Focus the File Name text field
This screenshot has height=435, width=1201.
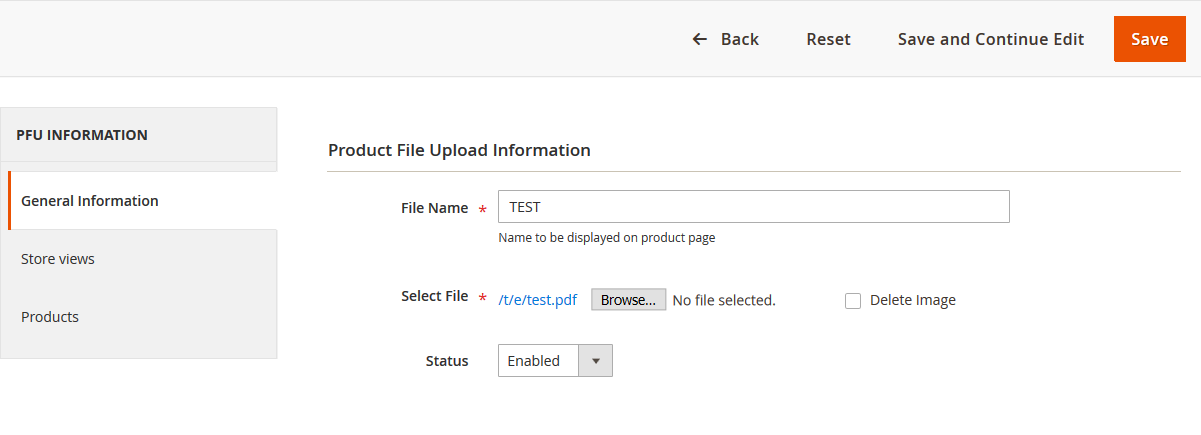click(x=753, y=207)
